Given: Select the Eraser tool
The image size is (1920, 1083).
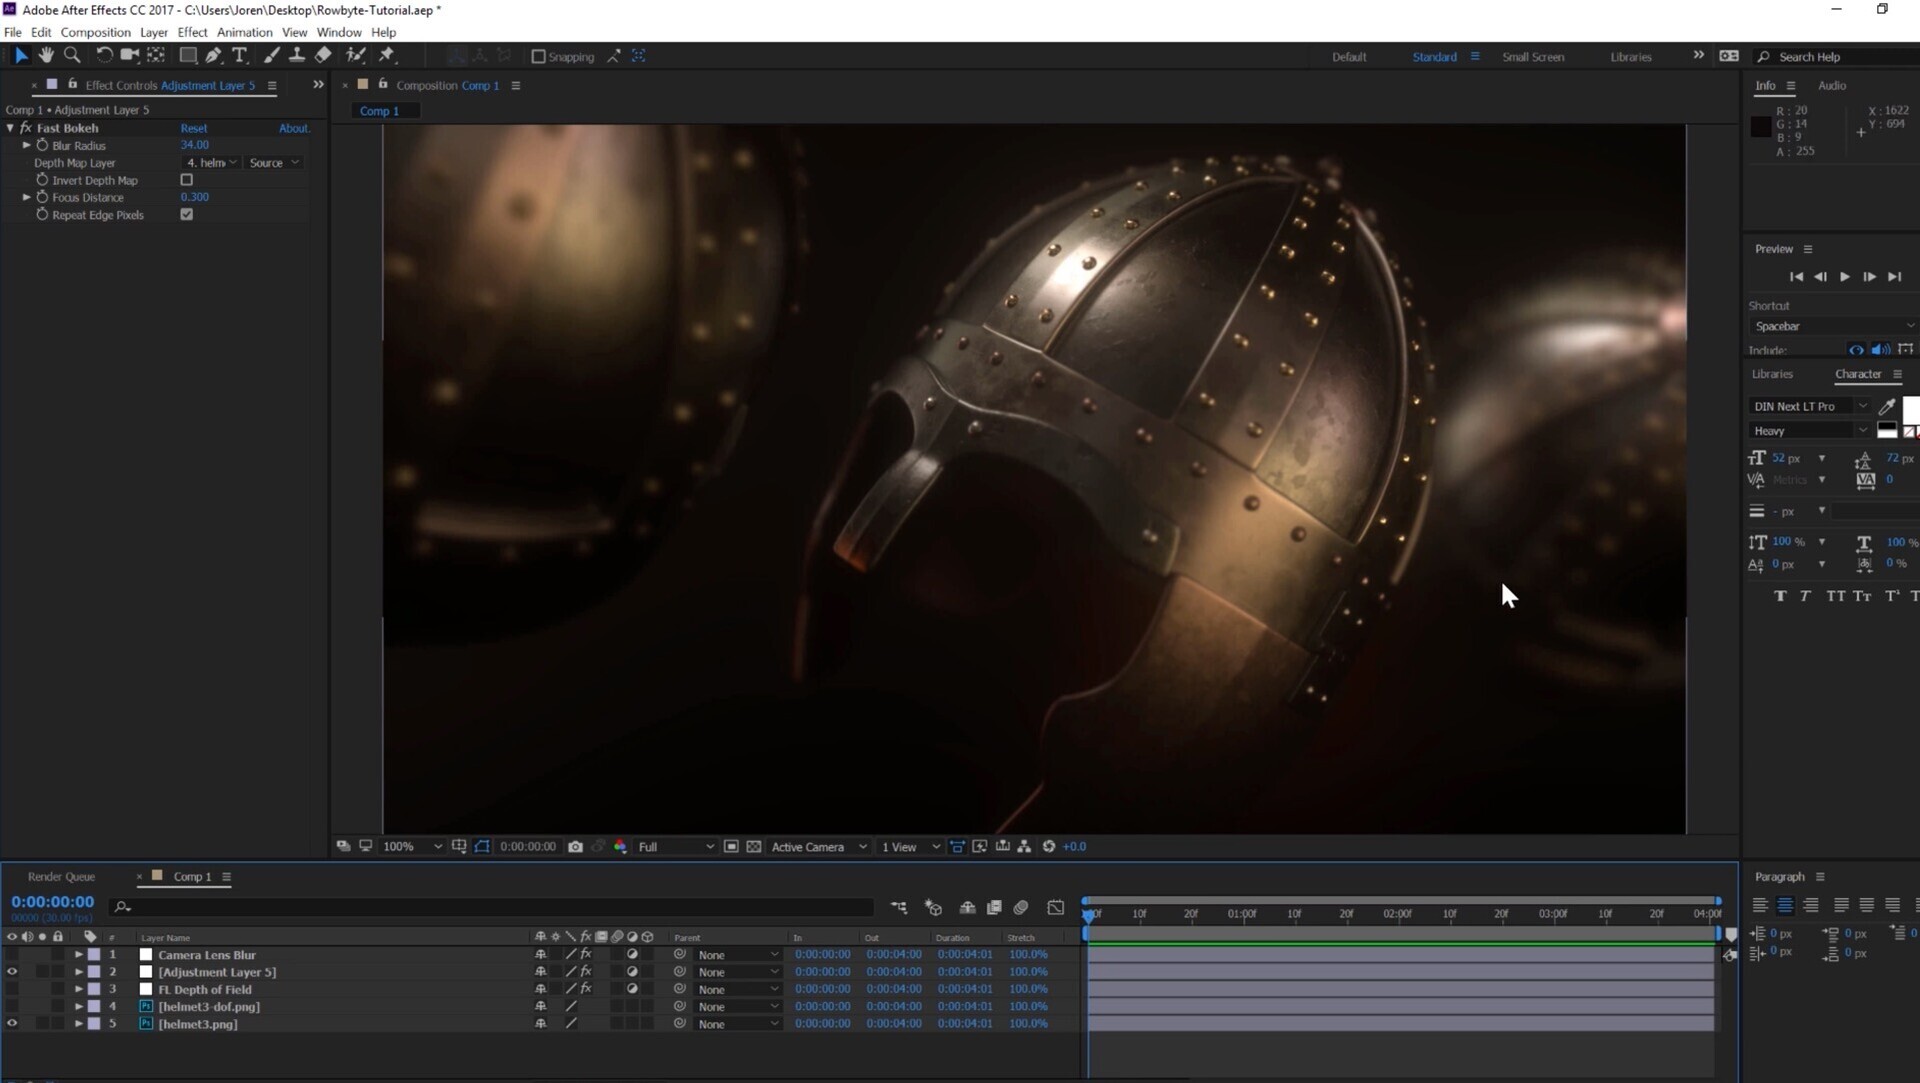Looking at the screenshot, I should pyautogui.click(x=323, y=56).
